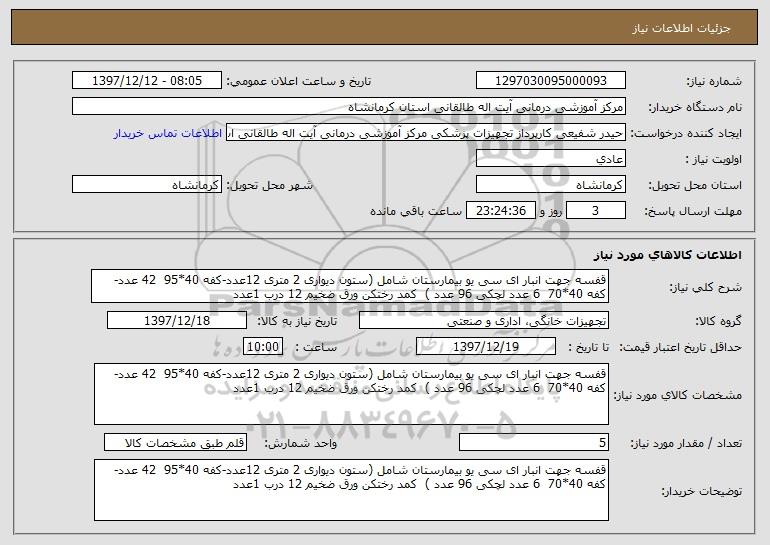Click the اولویت نیاز label

[714, 160]
